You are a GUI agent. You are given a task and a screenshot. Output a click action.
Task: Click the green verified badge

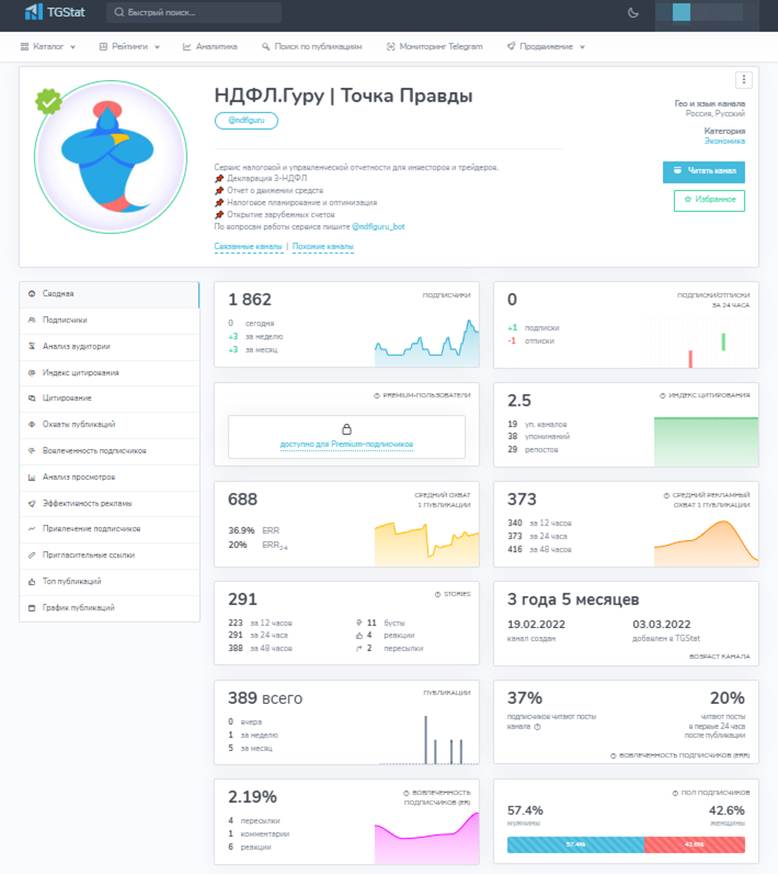coord(48,101)
